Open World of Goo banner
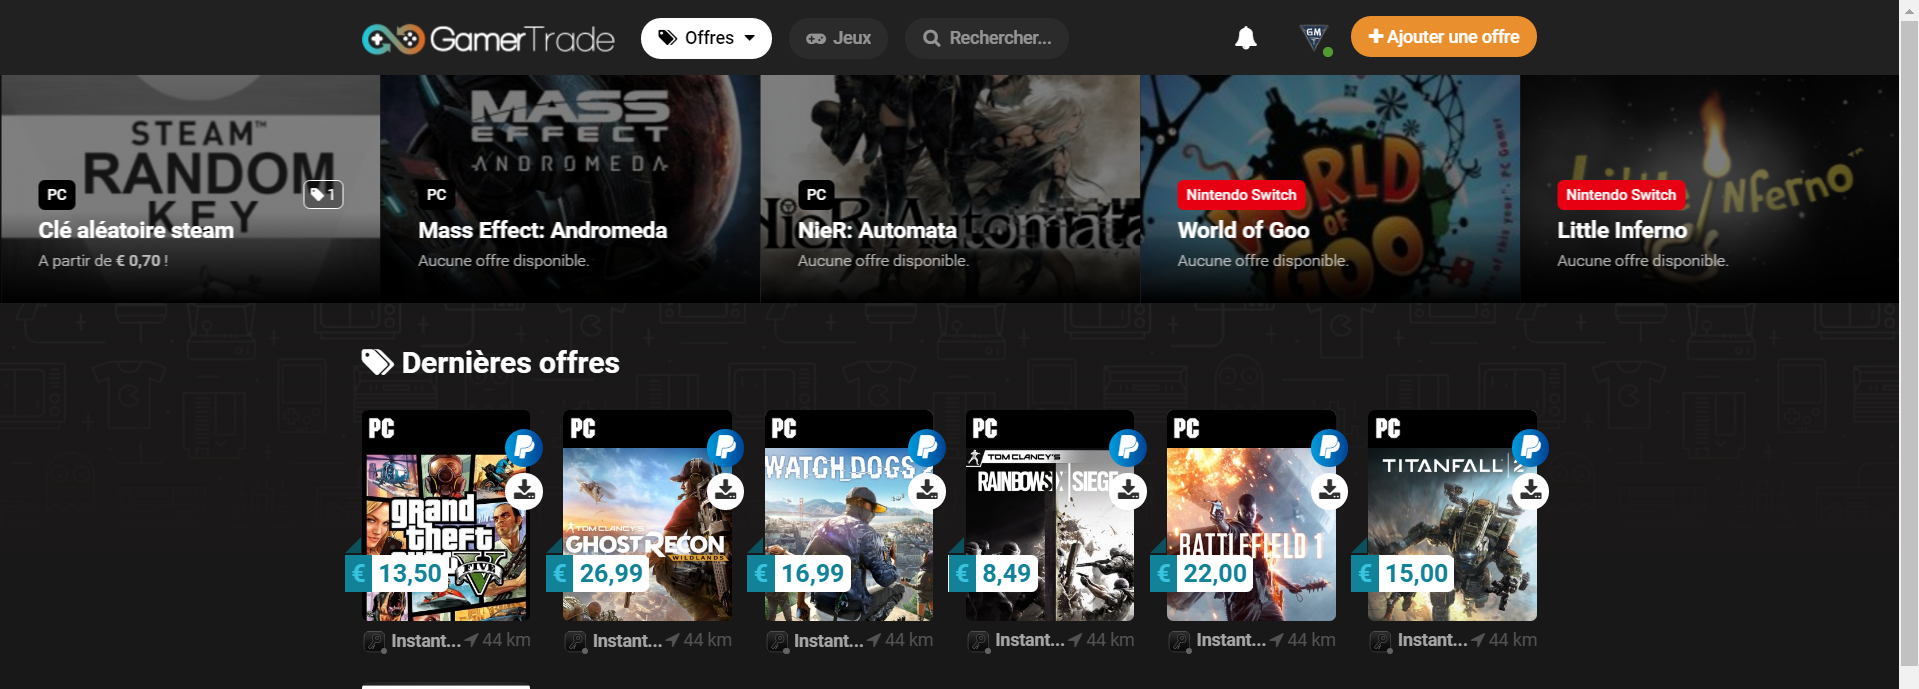 coord(1330,189)
